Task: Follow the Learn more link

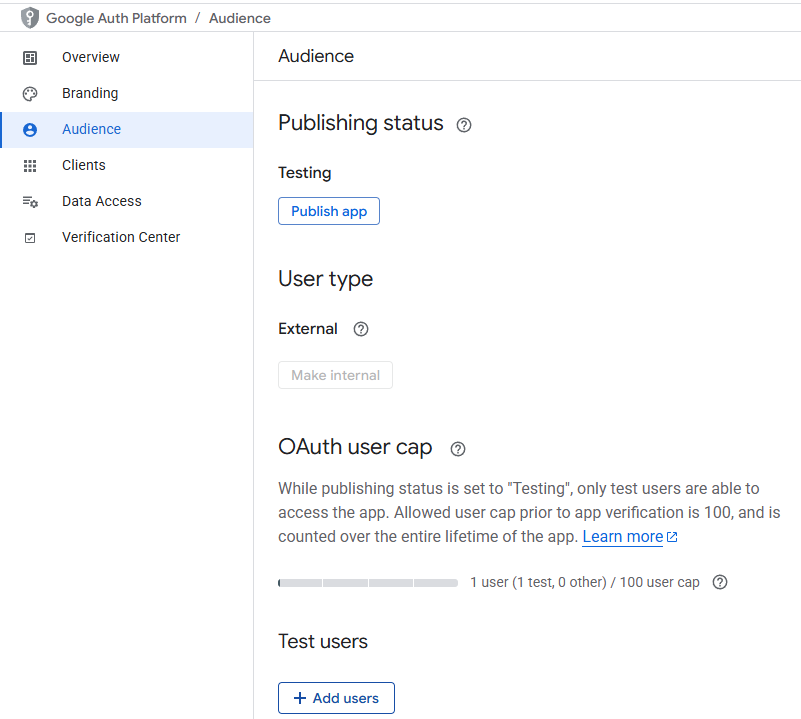Action: pyautogui.click(x=623, y=537)
